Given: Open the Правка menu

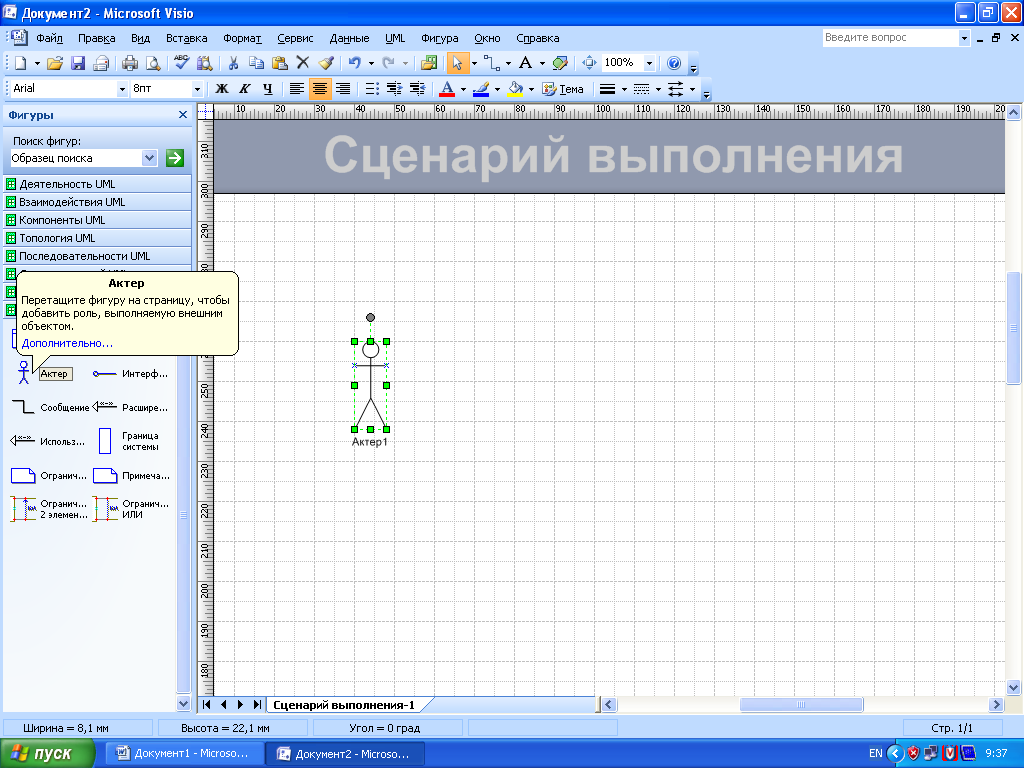Looking at the screenshot, I should pyautogui.click(x=97, y=38).
